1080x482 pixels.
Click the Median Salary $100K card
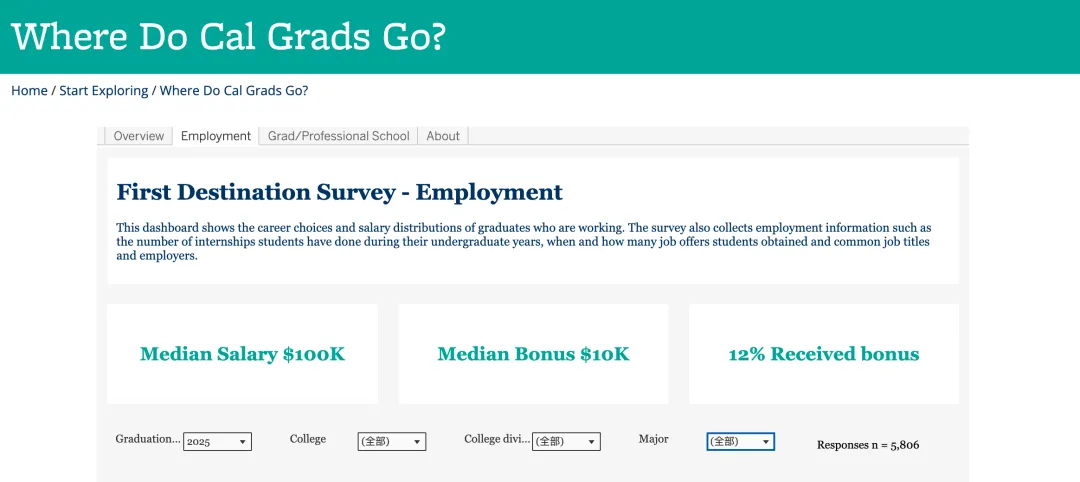pos(242,354)
